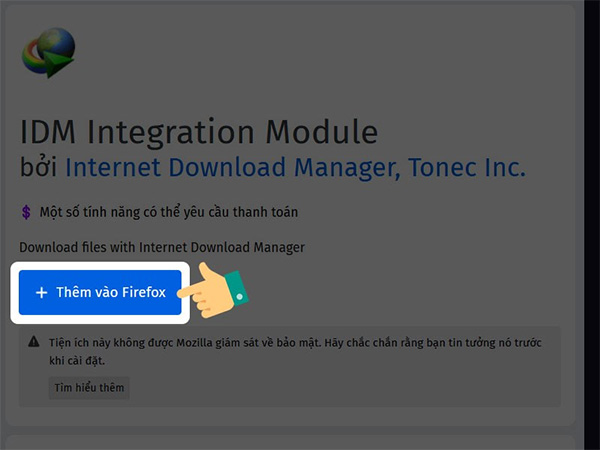Click the "Tìm hiểu thêm" button

click(89, 388)
